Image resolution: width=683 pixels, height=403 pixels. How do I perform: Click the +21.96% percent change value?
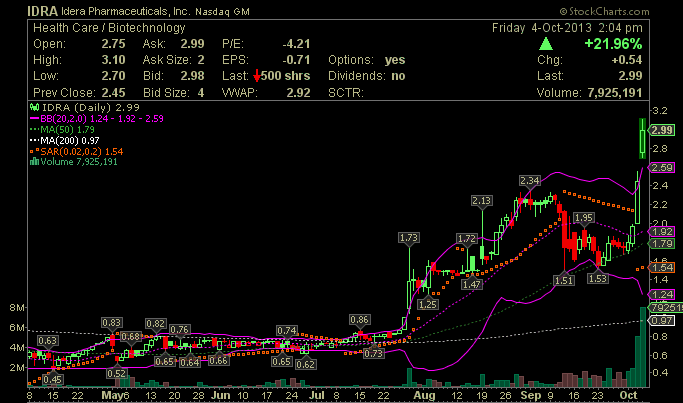tap(613, 44)
